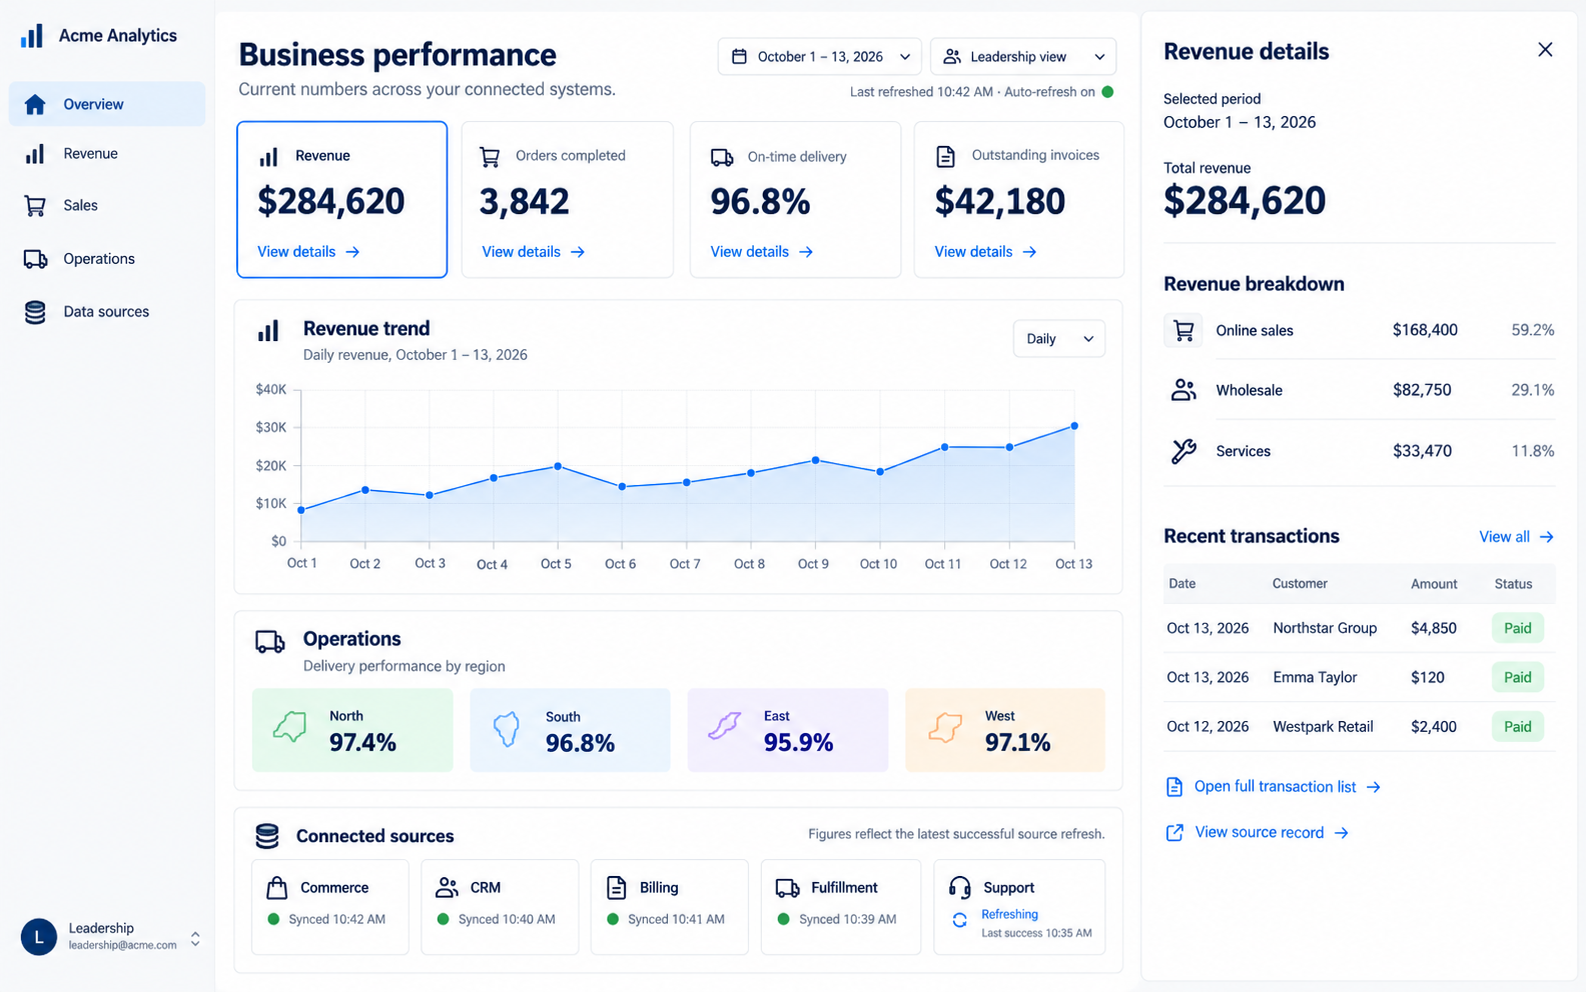Click View details on Revenue card

(308, 252)
